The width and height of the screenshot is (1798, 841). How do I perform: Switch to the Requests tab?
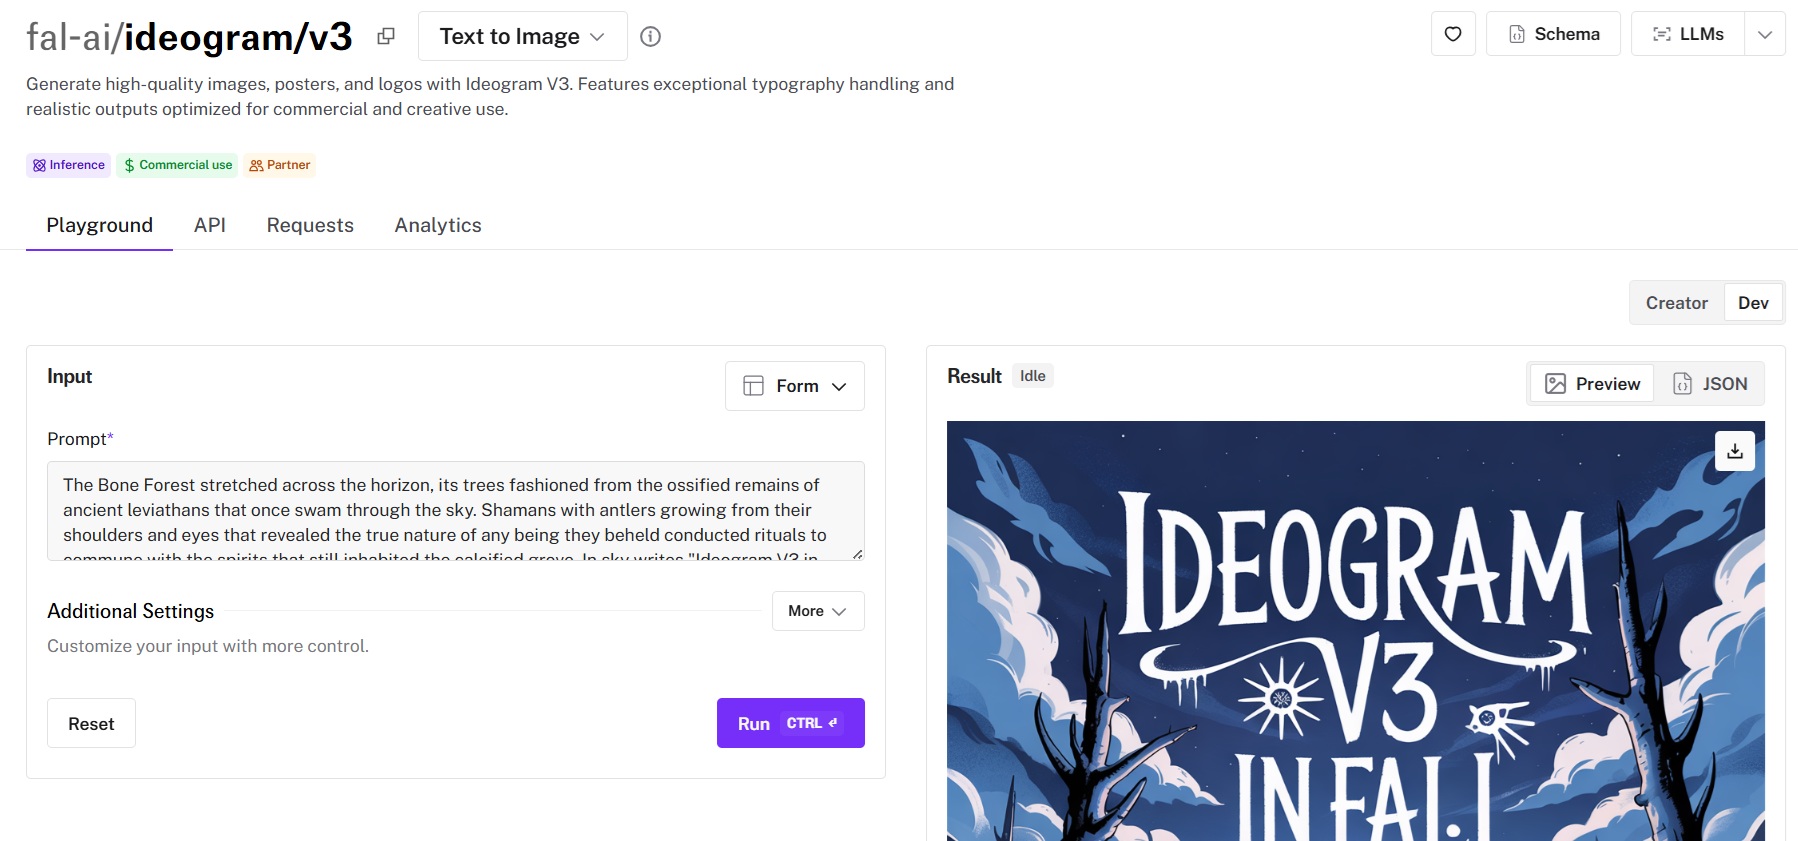pos(310,225)
